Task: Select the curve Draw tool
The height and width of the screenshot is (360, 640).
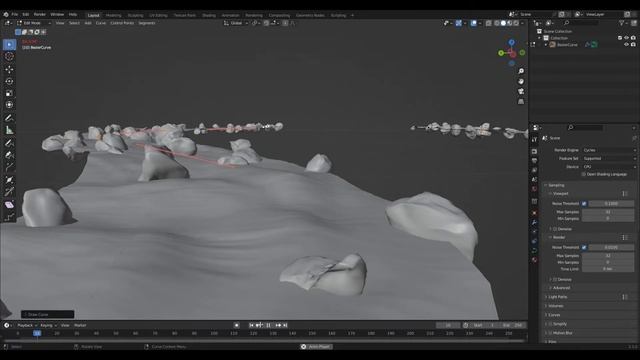Action: click(9, 143)
